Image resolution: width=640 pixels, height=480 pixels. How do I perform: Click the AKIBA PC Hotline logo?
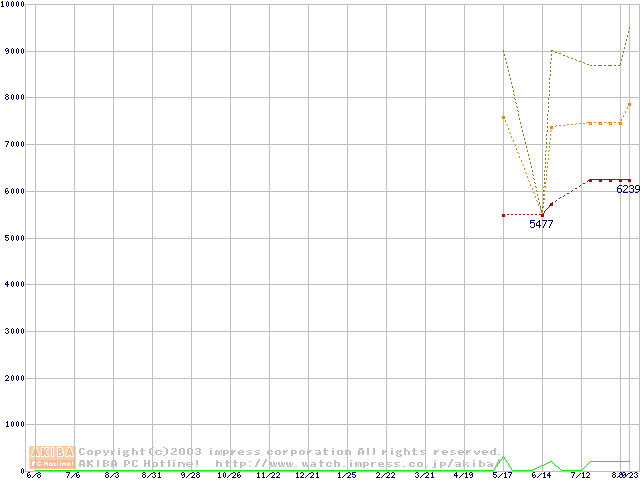click(53, 457)
